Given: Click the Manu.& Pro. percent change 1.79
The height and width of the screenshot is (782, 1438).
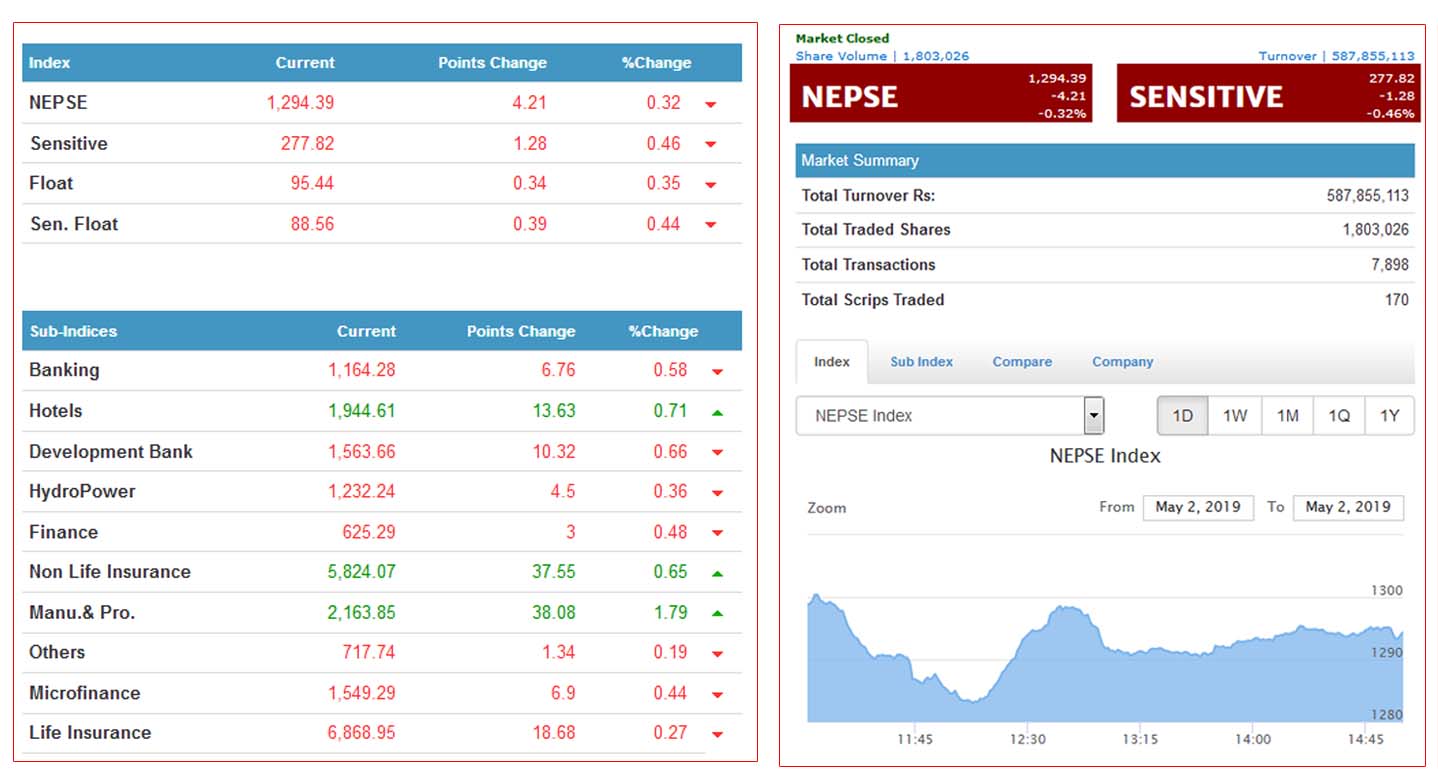Looking at the screenshot, I should pos(671,612).
